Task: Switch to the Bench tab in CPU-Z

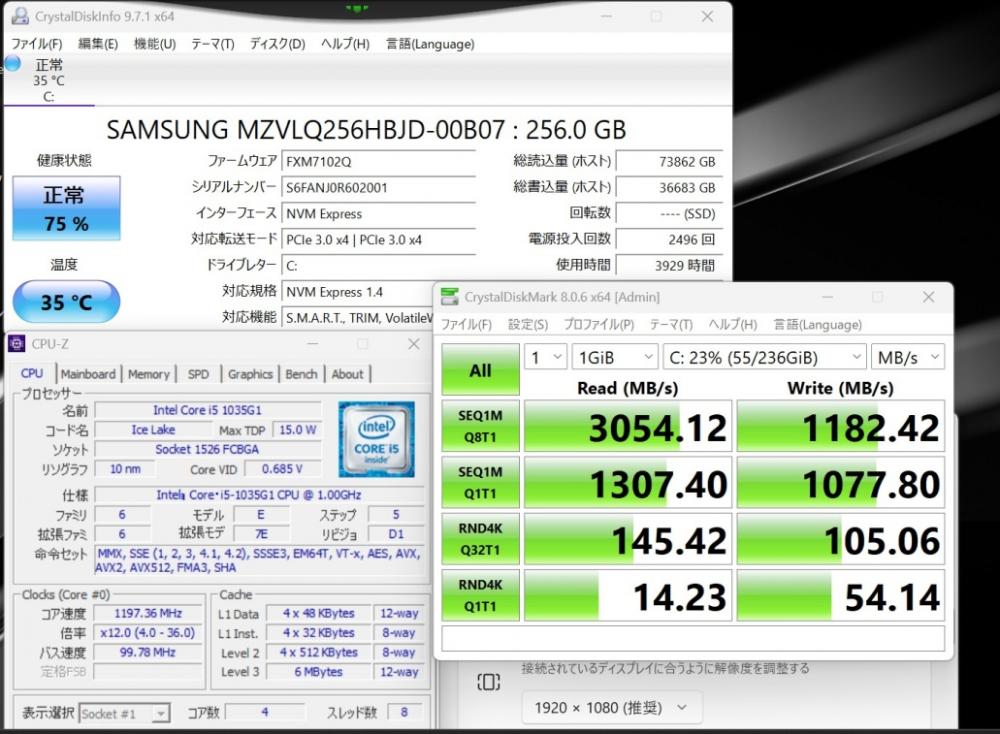Action: (301, 374)
